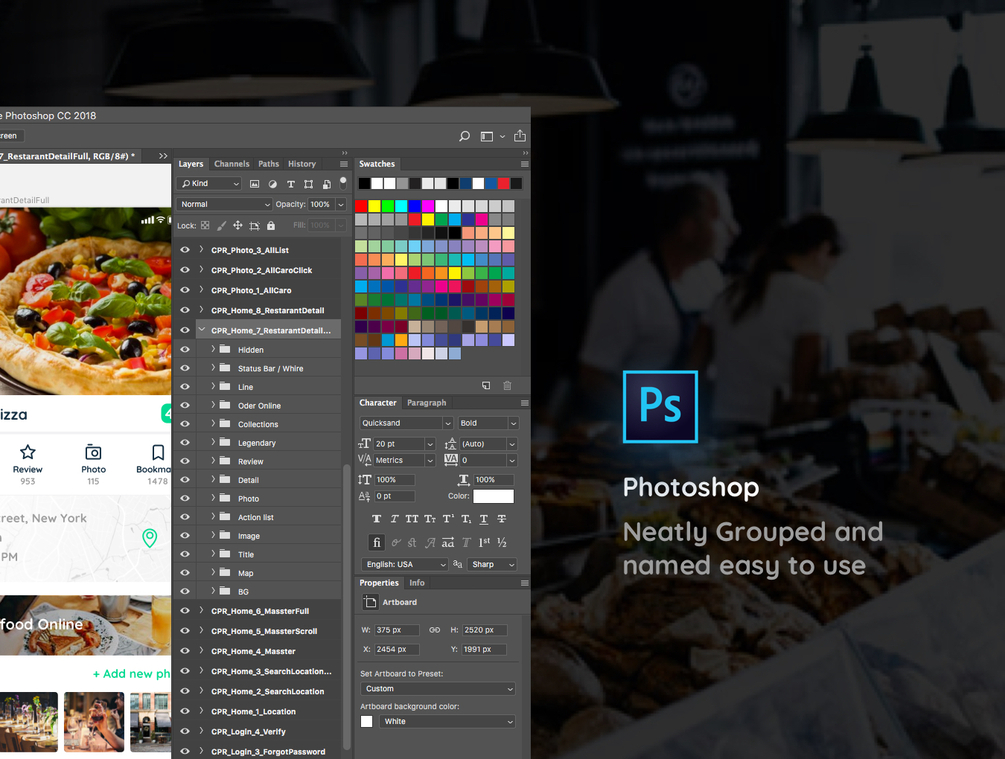Screen dimensions: 1005x759
Task: Click lock position move icon
Action: [x=238, y=225]
